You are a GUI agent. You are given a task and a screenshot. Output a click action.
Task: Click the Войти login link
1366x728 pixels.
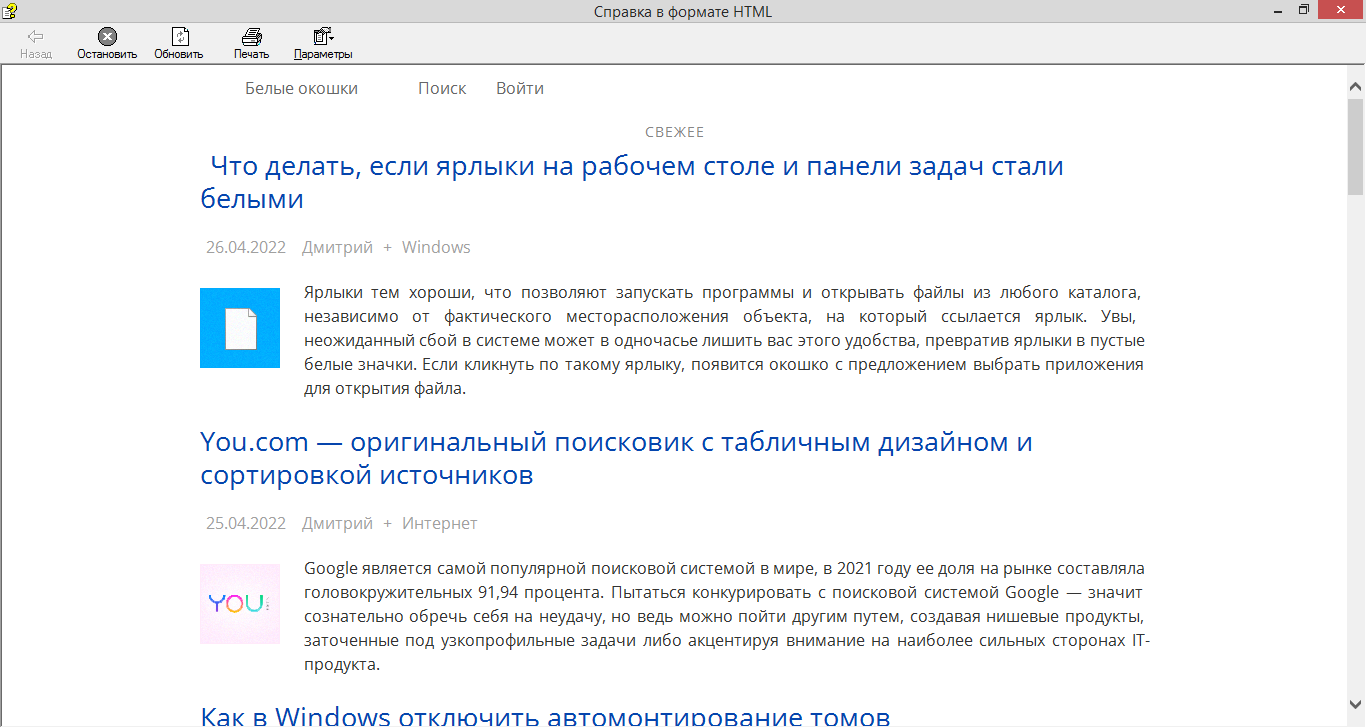(x=520, y=88)
